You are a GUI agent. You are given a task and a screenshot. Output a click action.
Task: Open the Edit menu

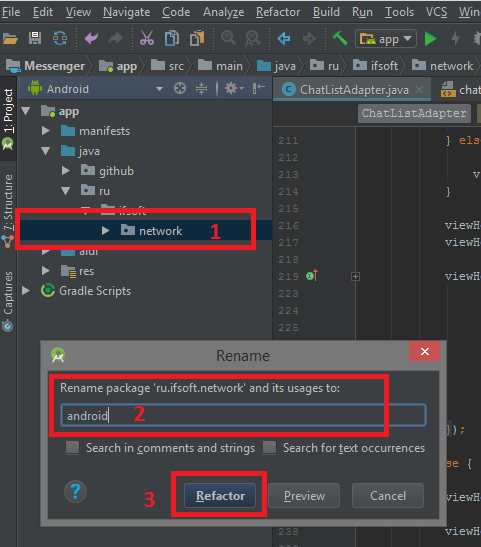(x=43, y=12)
